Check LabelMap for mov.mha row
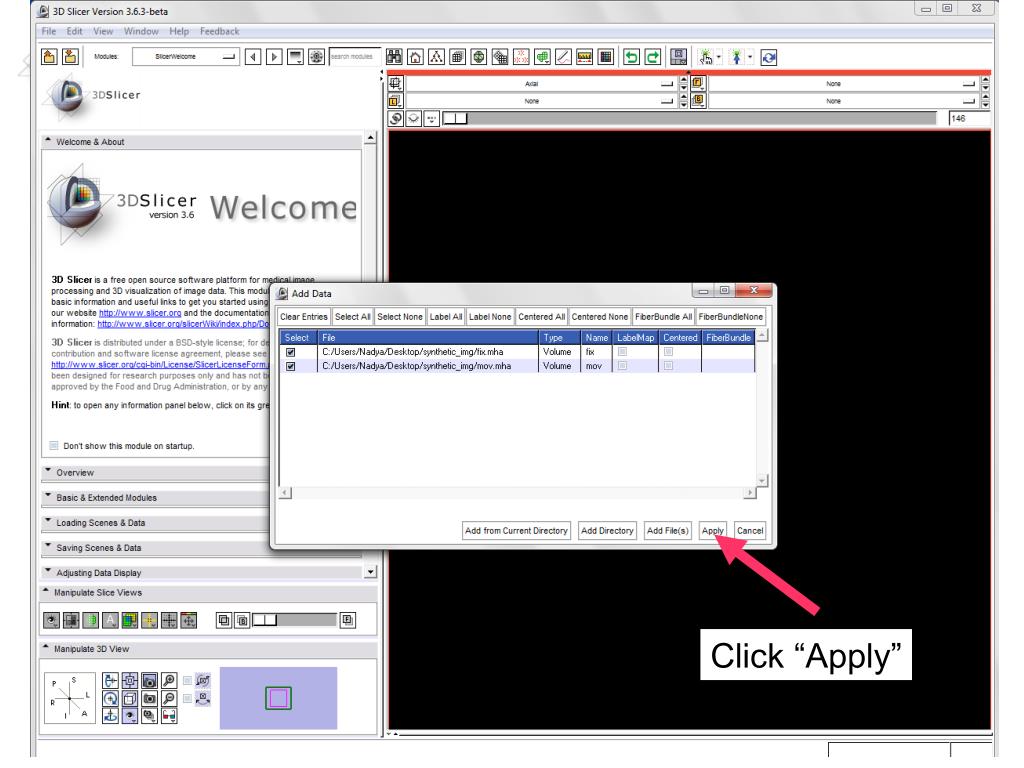Screen dimensions: 1024x768 622,366
